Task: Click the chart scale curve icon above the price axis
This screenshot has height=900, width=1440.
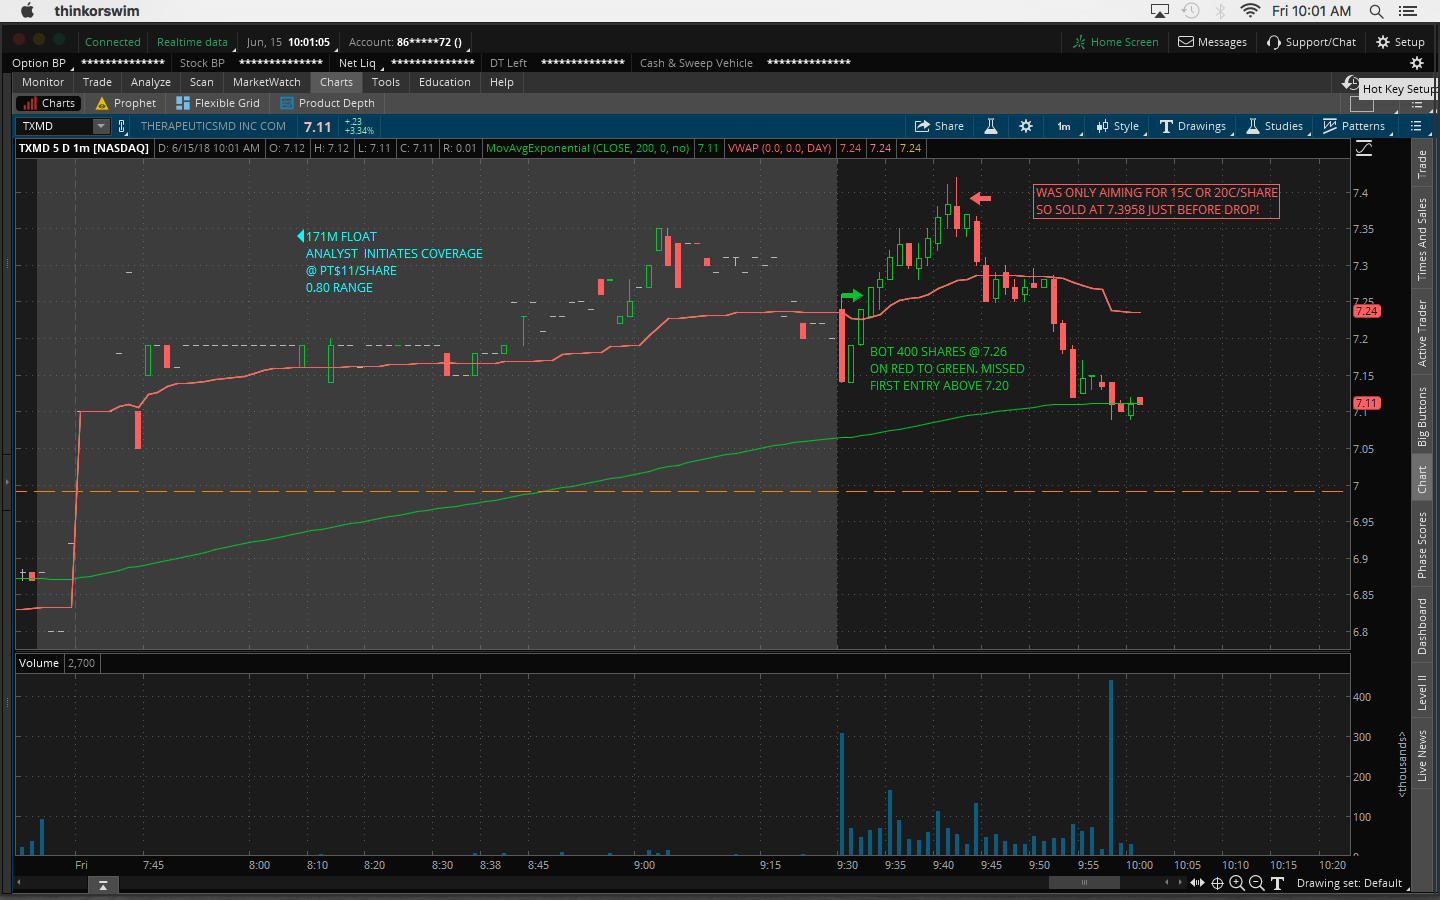Action: [x=1364, y=148]
